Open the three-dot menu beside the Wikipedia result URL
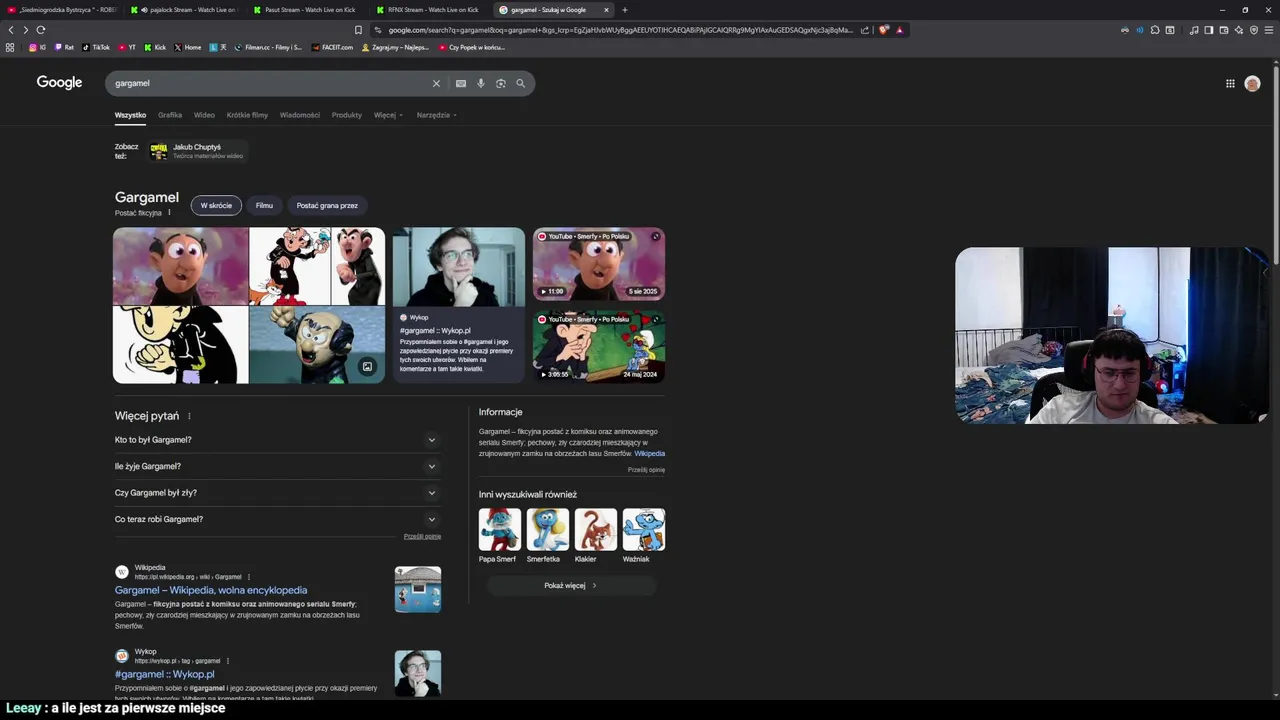The image size is (1280, 720). (x=249, y=577)
